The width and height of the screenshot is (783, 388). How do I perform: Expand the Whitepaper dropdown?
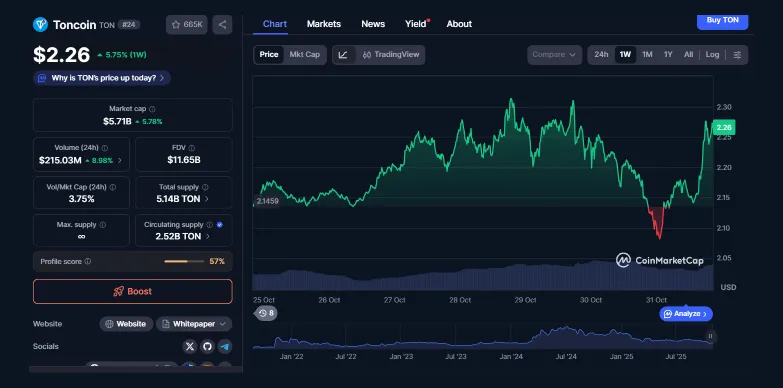pos(194,324)
